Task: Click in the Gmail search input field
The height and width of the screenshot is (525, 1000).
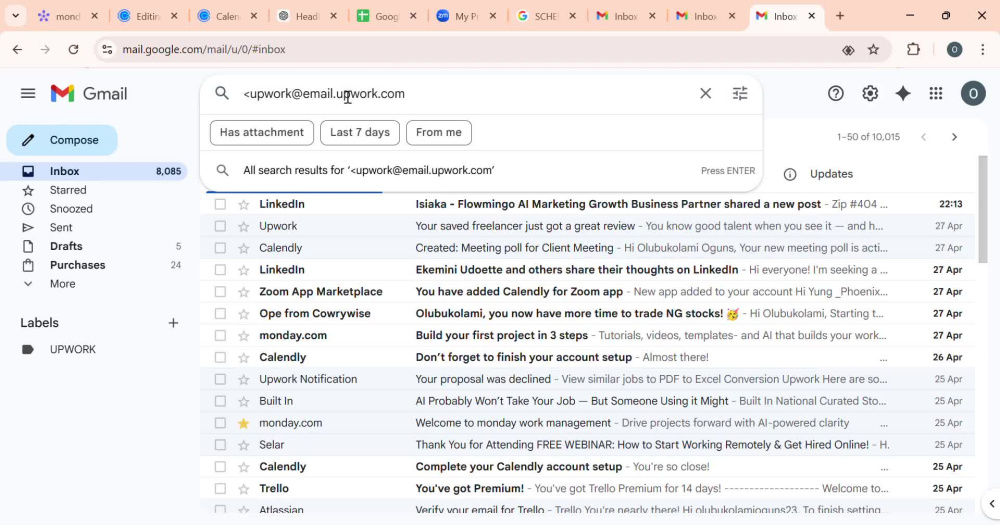Action: point(466,94)
